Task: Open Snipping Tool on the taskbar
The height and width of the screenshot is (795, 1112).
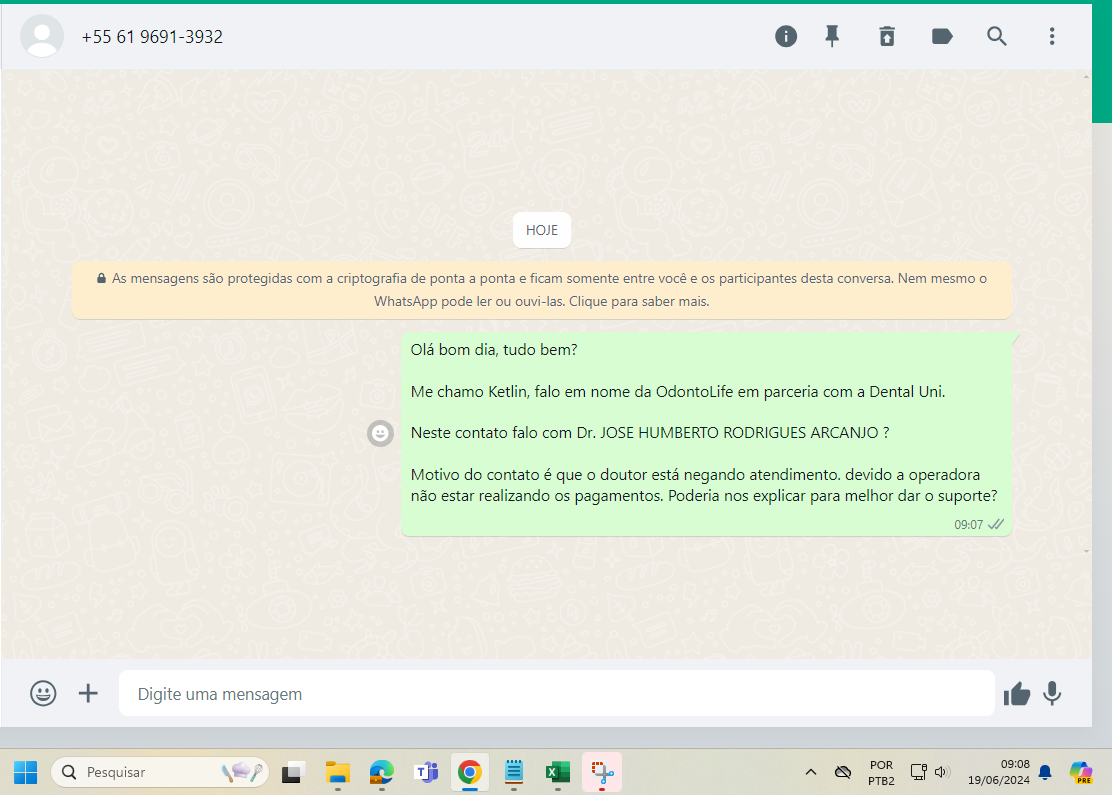Action: tap(602, 772)
